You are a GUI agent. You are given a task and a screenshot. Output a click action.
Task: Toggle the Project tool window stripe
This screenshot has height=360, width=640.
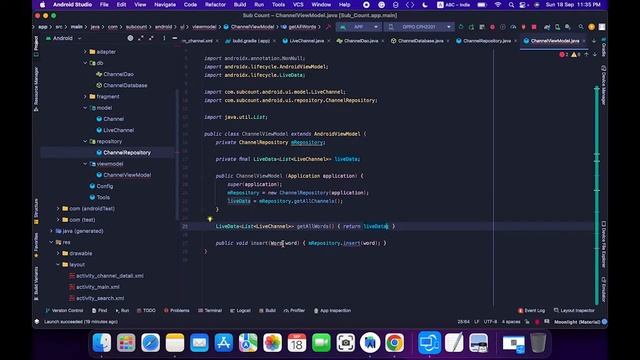tap(36, 46)
